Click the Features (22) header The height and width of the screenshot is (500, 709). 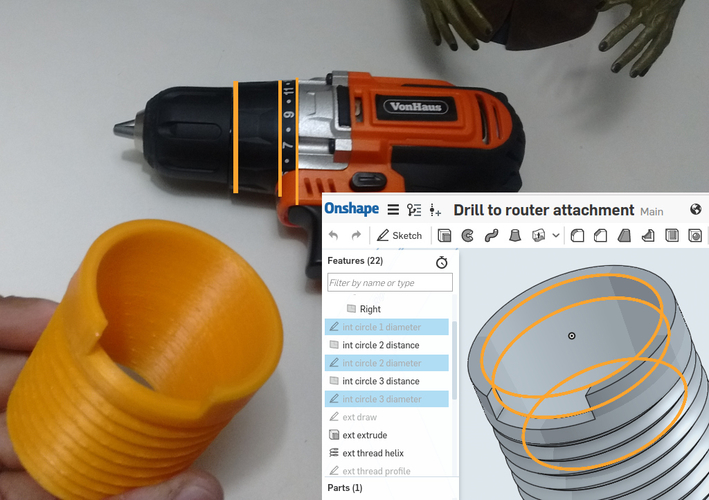pyautogui.click(x=355, y=261)
